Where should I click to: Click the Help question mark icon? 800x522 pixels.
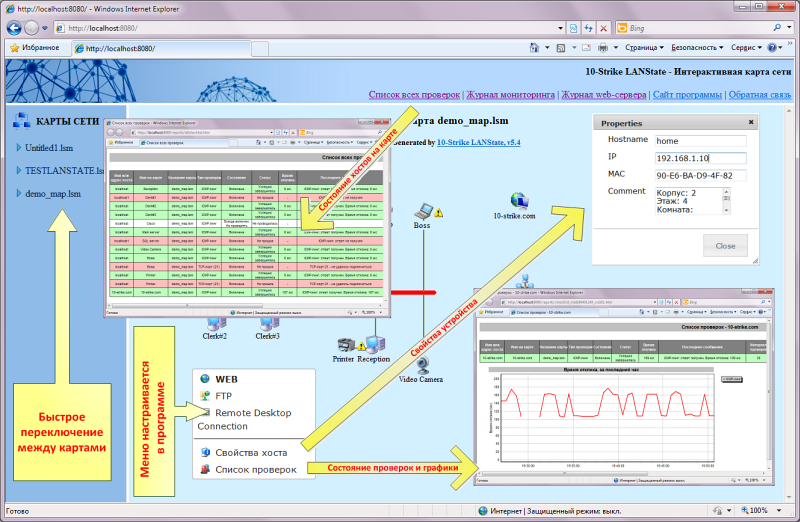pyautogui.click(x=772, y=47)
